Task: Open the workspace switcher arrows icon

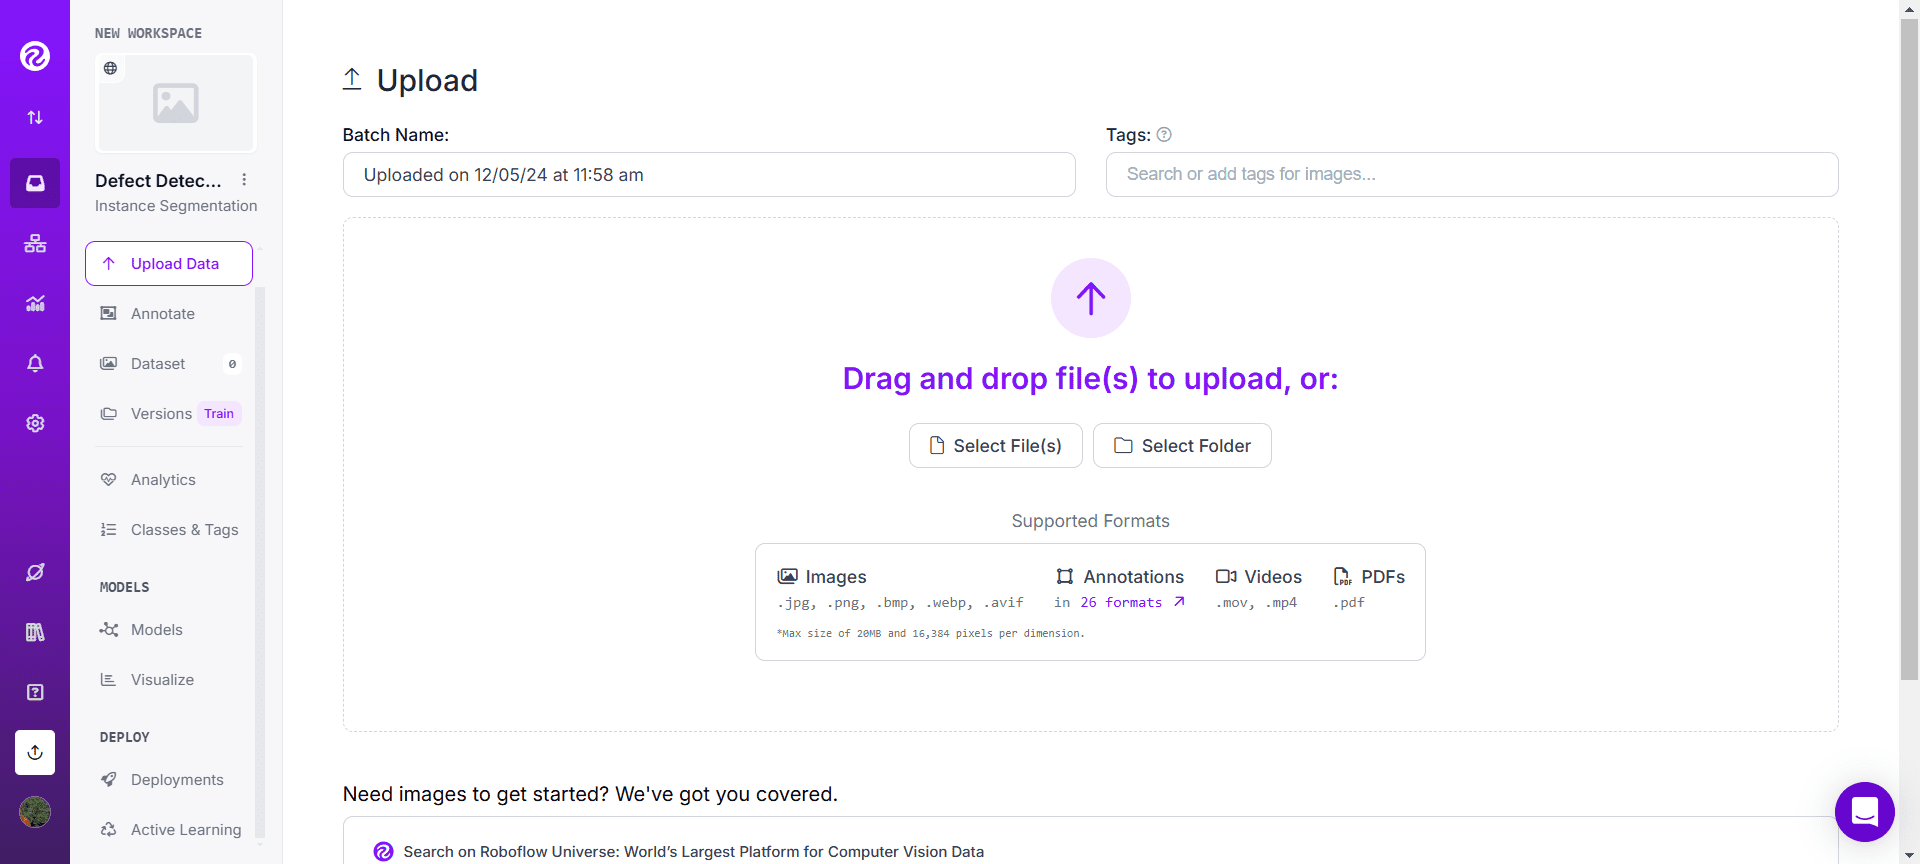Action: click(35, 118)
